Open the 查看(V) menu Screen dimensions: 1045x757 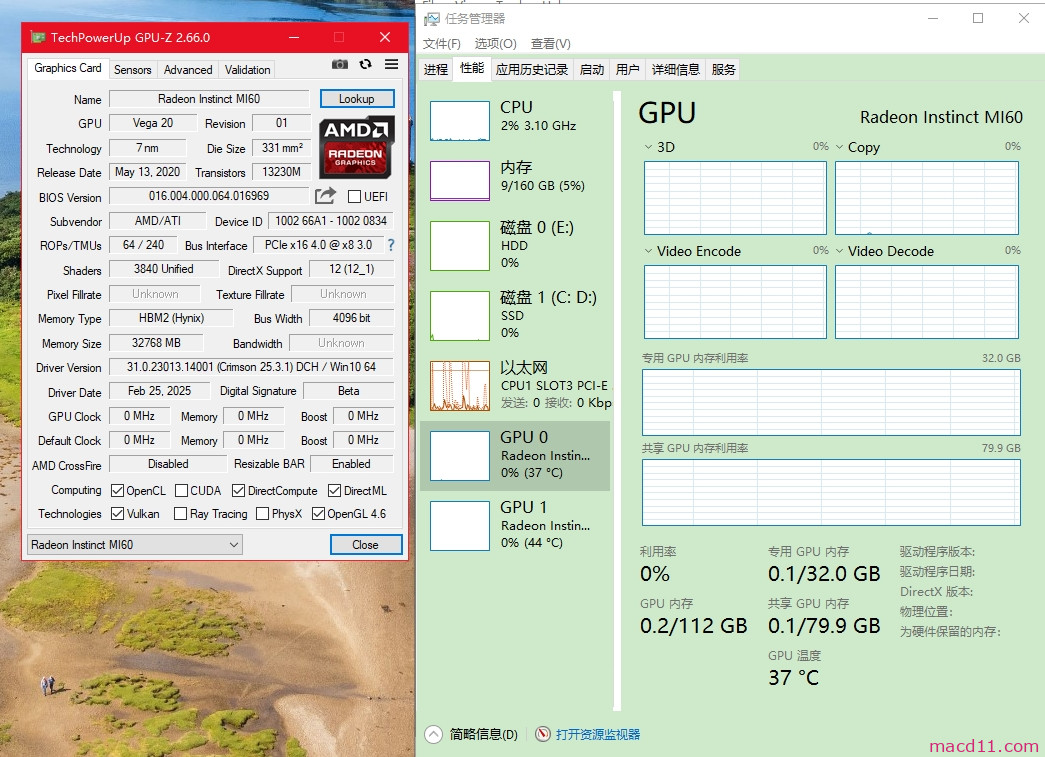point(550,43)
